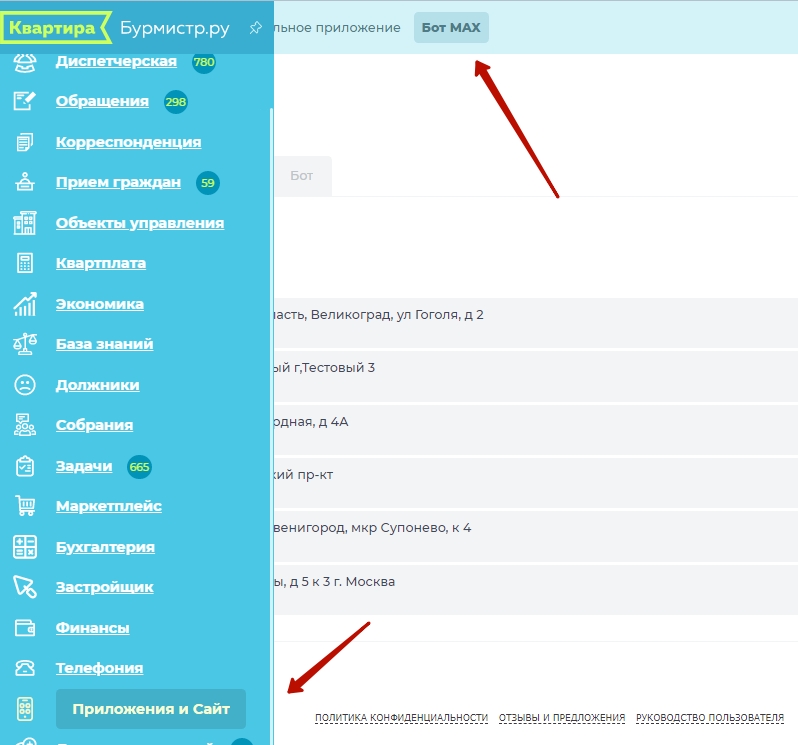Open Политика конфиденциальности link
Image resolution: width=798 pixels, height=745 pixels.
pos(401,718)
